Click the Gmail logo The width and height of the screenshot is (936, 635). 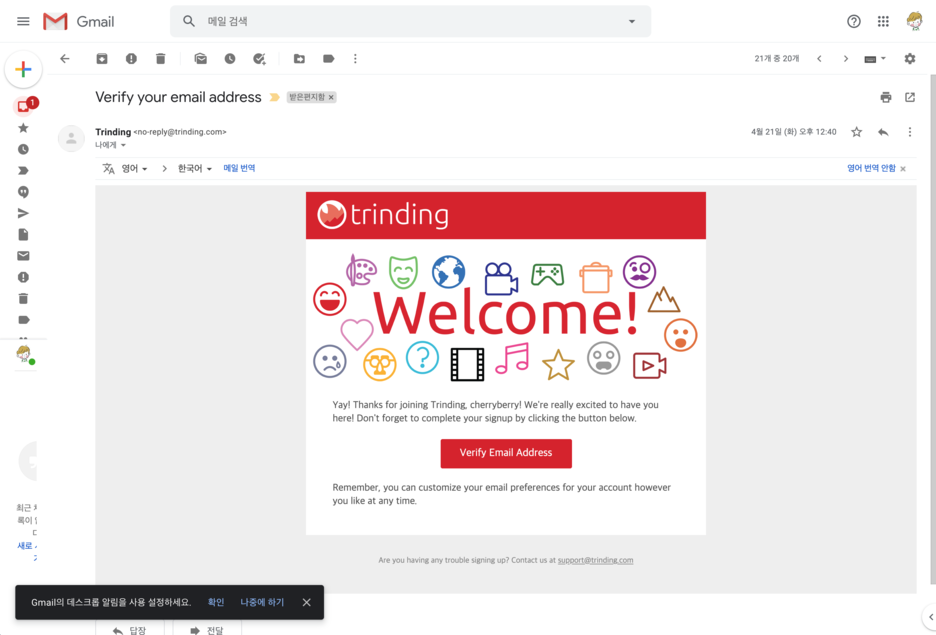[79, 21]
